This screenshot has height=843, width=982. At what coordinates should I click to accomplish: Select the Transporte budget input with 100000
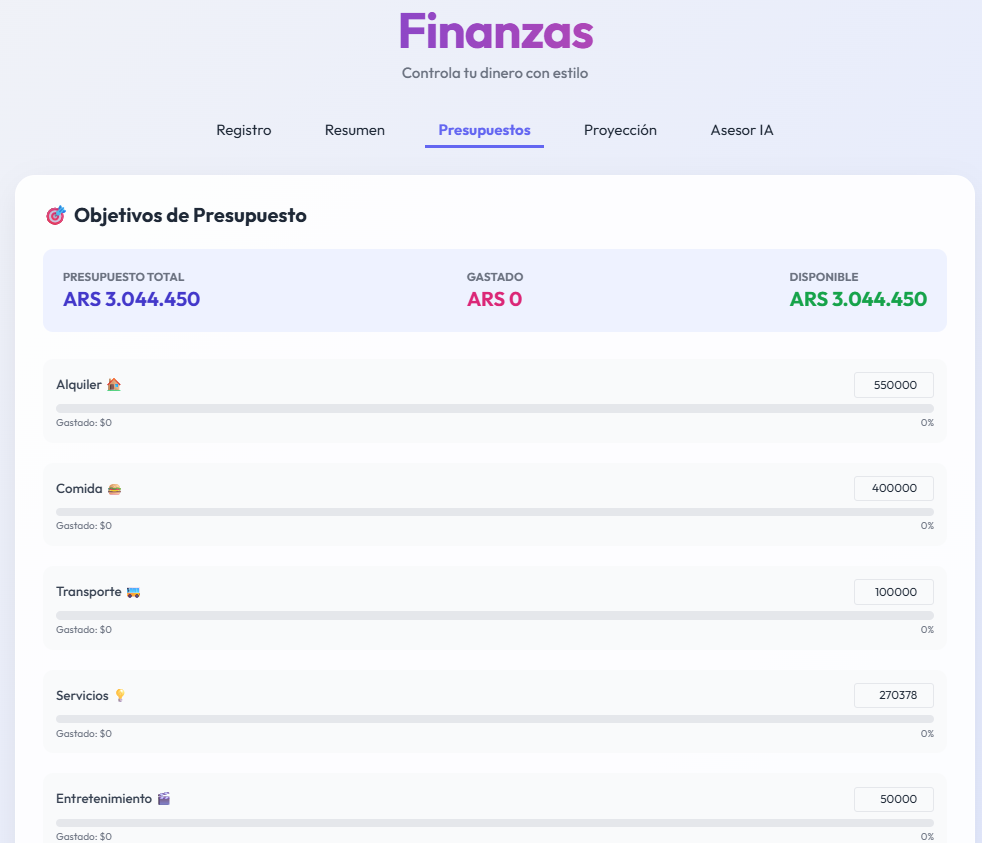point(894,592)
